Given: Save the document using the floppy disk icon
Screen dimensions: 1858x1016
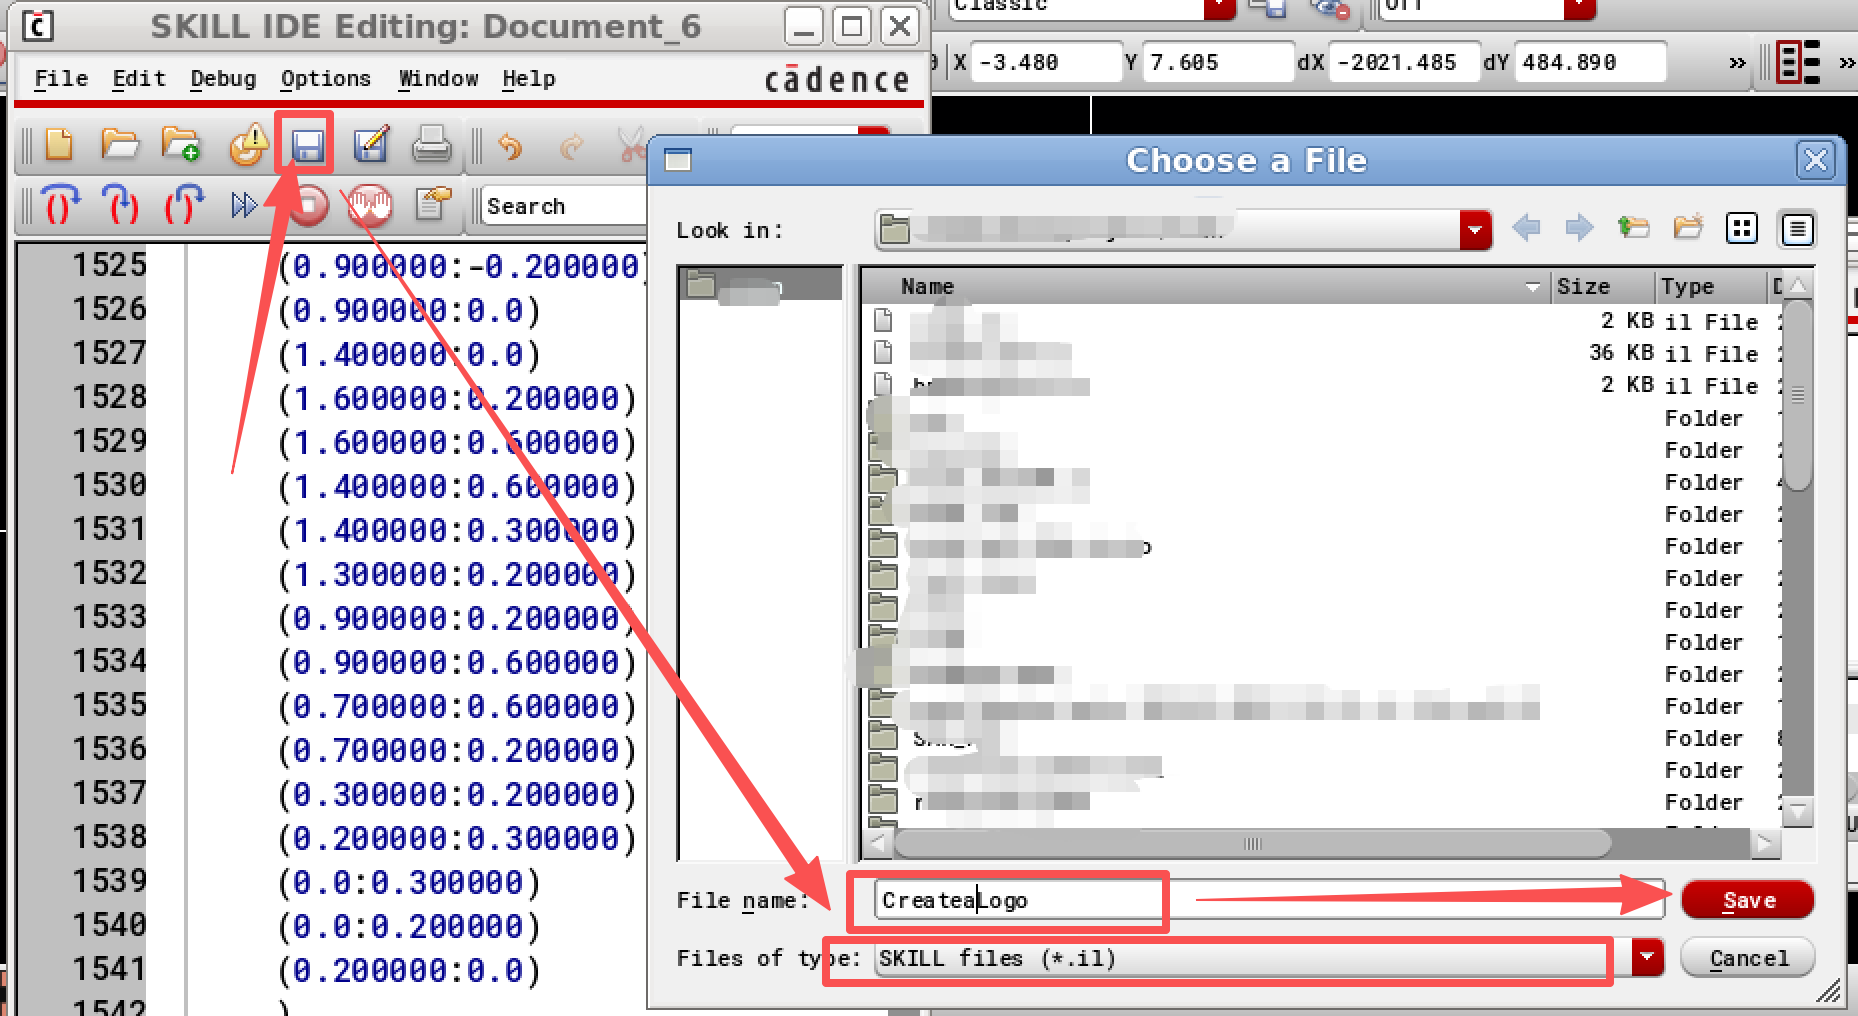Looking at the screenshot, I should (x=307, y=147).
